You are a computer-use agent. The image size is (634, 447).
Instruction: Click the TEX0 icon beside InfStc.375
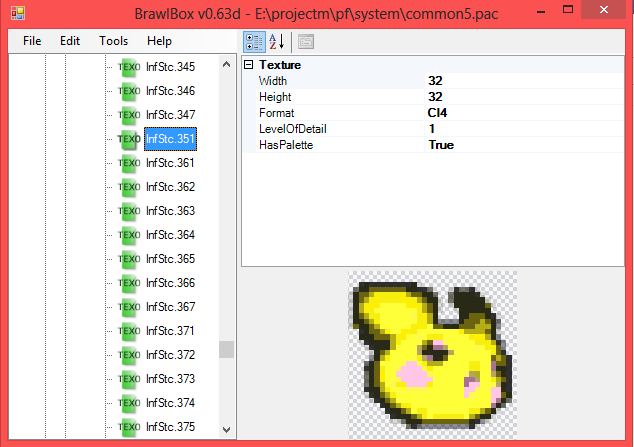tap(129, 427)
